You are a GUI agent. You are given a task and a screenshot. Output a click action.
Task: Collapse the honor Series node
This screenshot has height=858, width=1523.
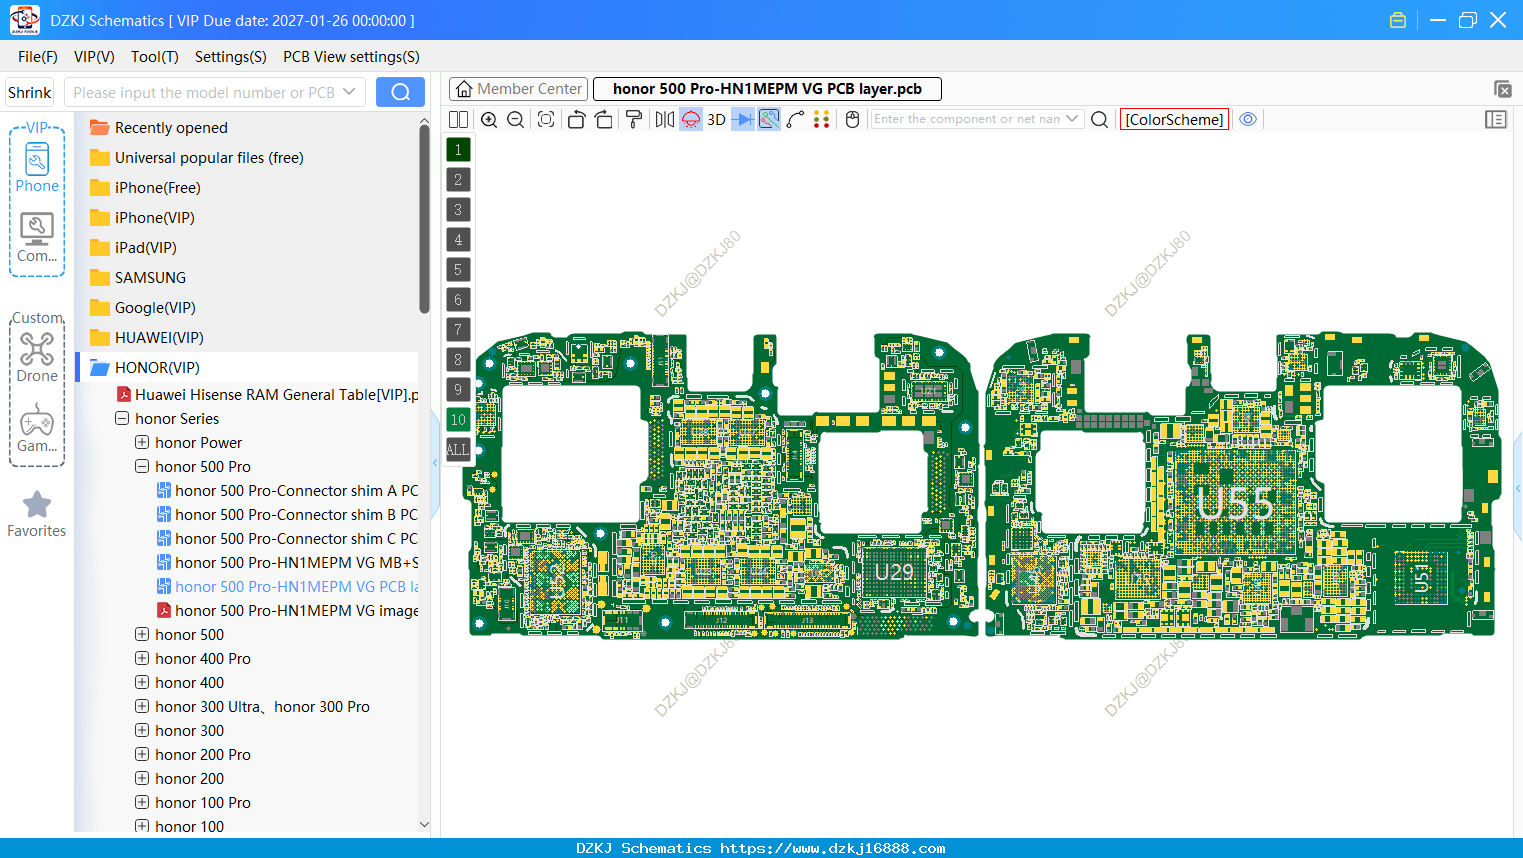pos(122,419)
